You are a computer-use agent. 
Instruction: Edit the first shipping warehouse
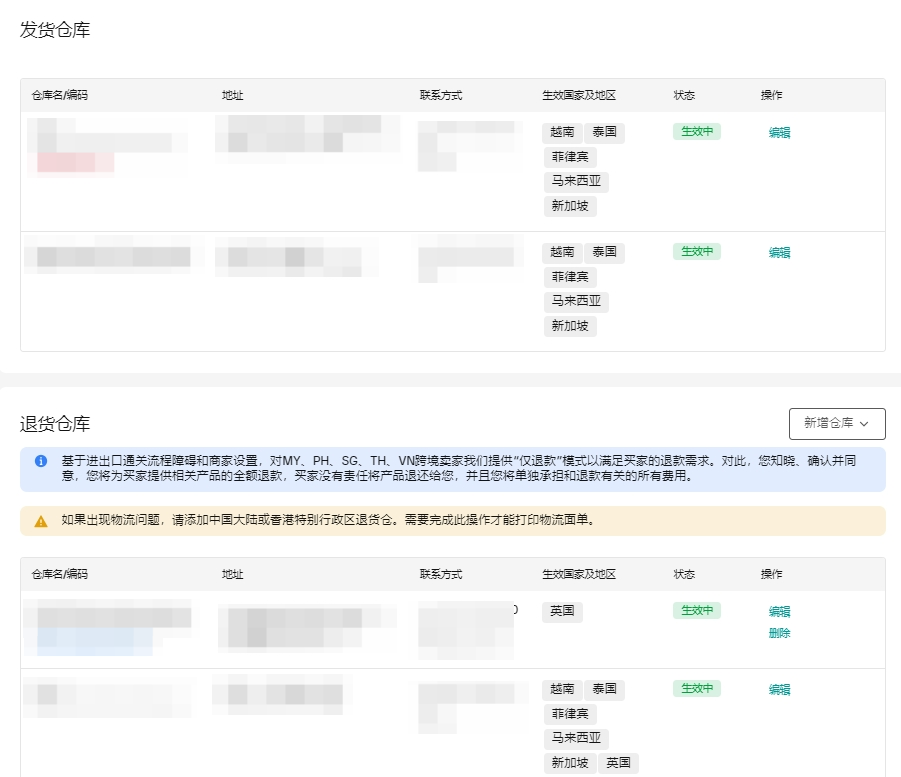click(x=779, y=132)
